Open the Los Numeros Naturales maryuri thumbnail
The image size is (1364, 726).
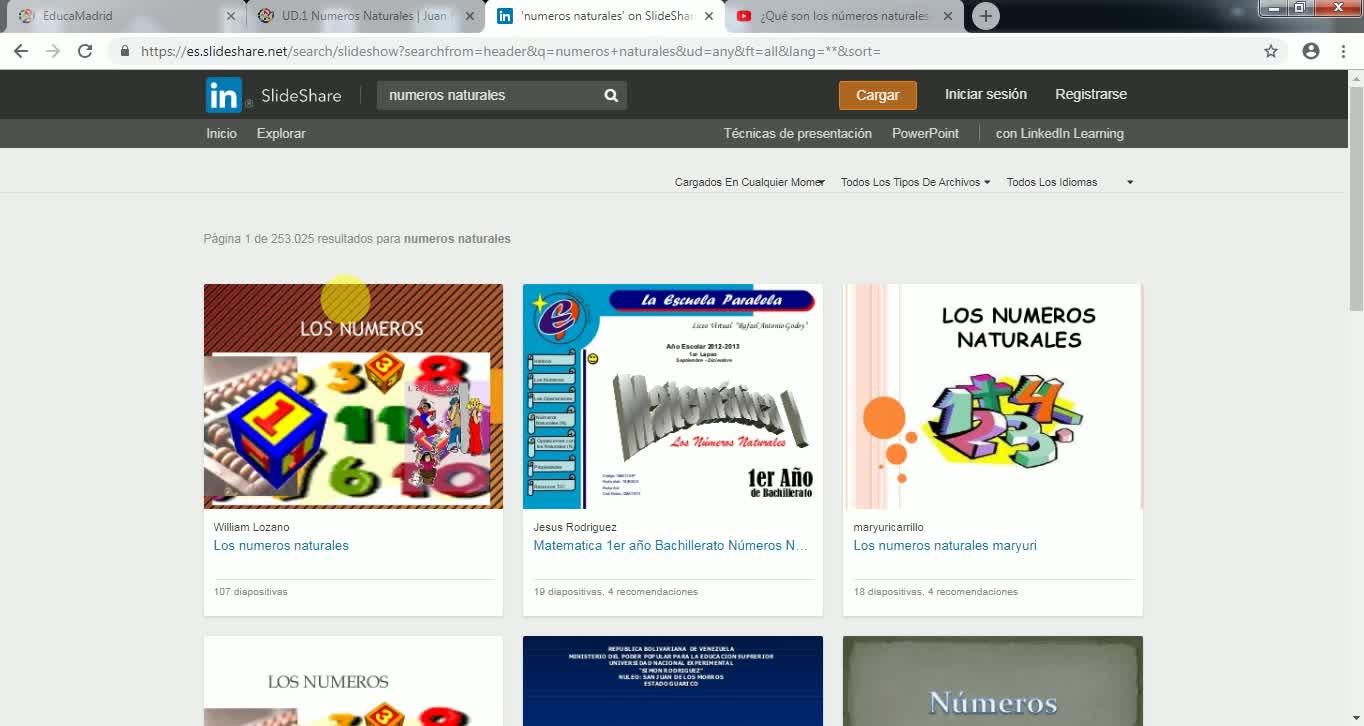(x=993, y=396)
